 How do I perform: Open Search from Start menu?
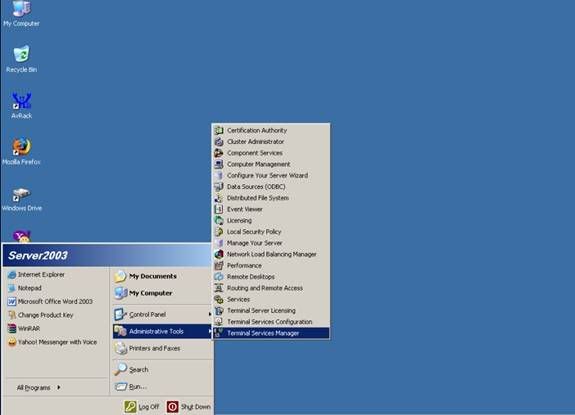pos(162,369)
